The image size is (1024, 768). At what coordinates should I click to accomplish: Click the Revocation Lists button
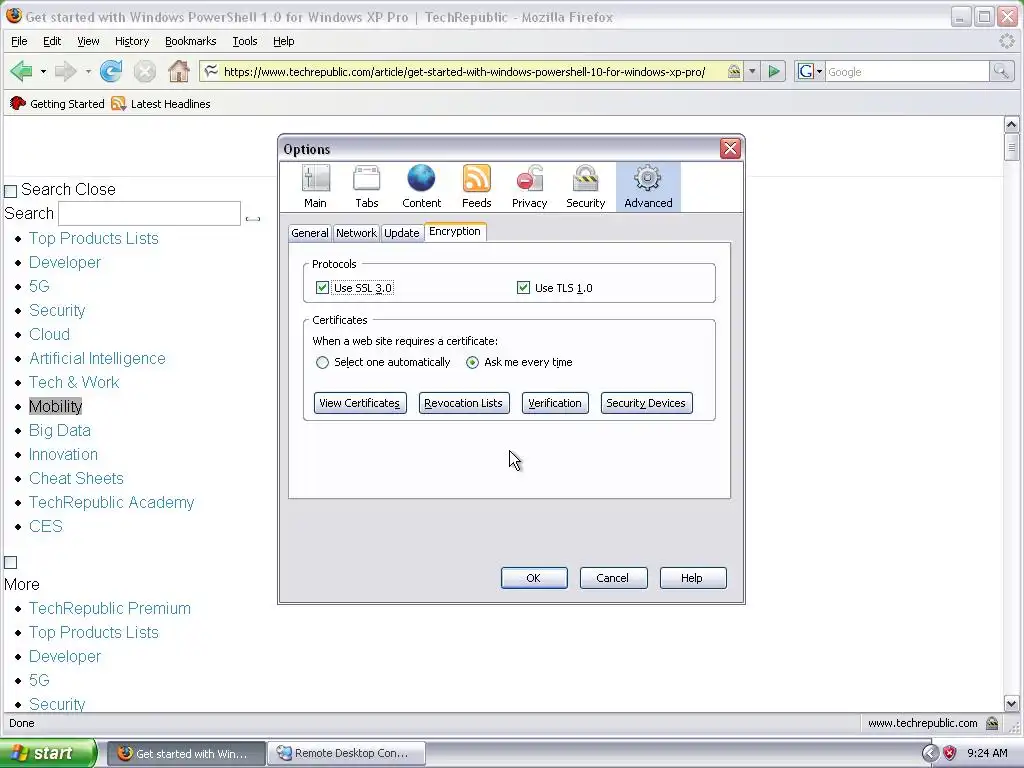point(464,403)
